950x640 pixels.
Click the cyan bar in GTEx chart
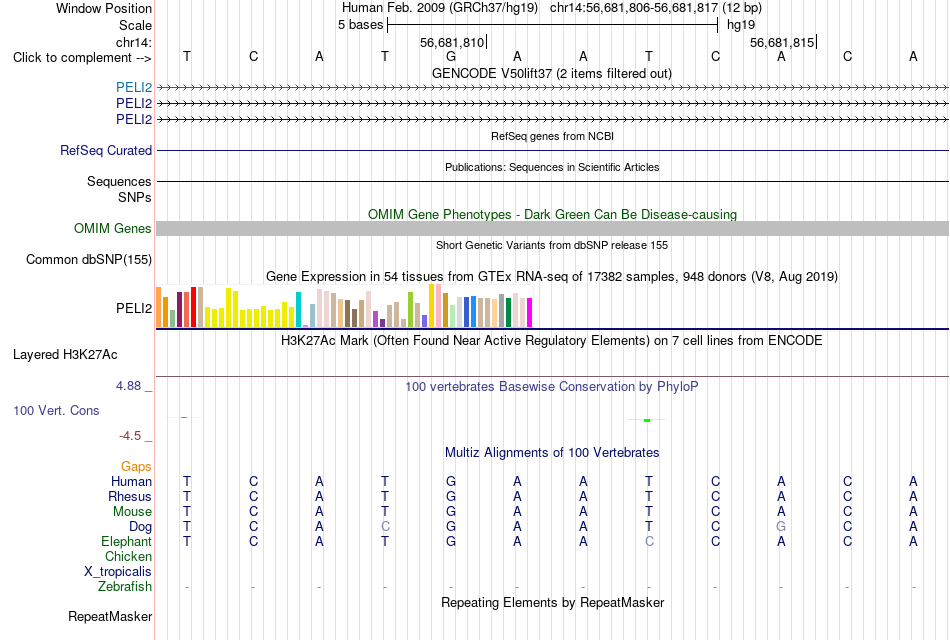[x=298, y=310]
